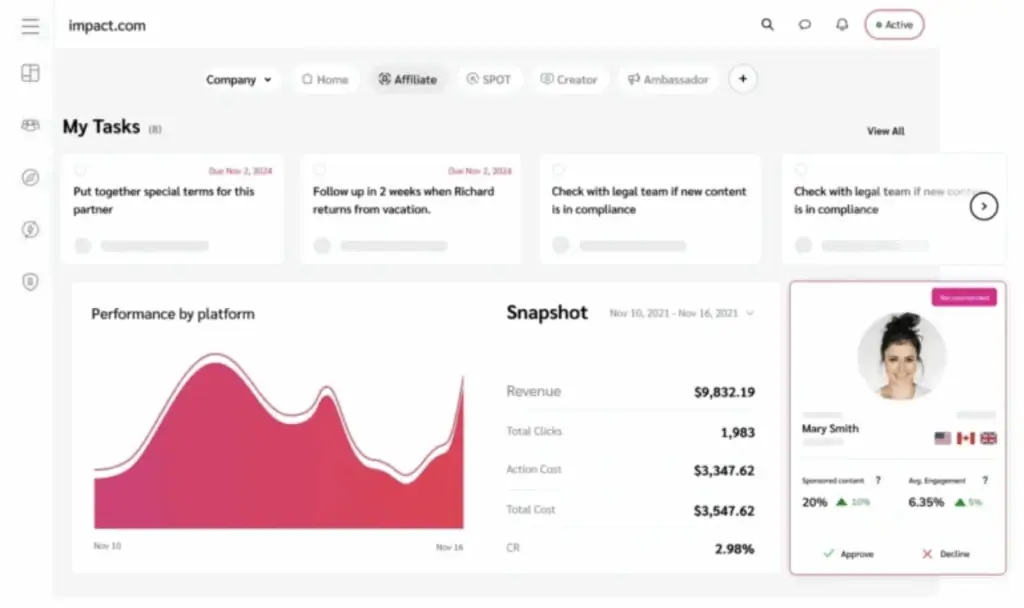The height and width of the screenshot is (608, 1024).
Task: Click View All for My Tasks
Action: tap(885, 131)
